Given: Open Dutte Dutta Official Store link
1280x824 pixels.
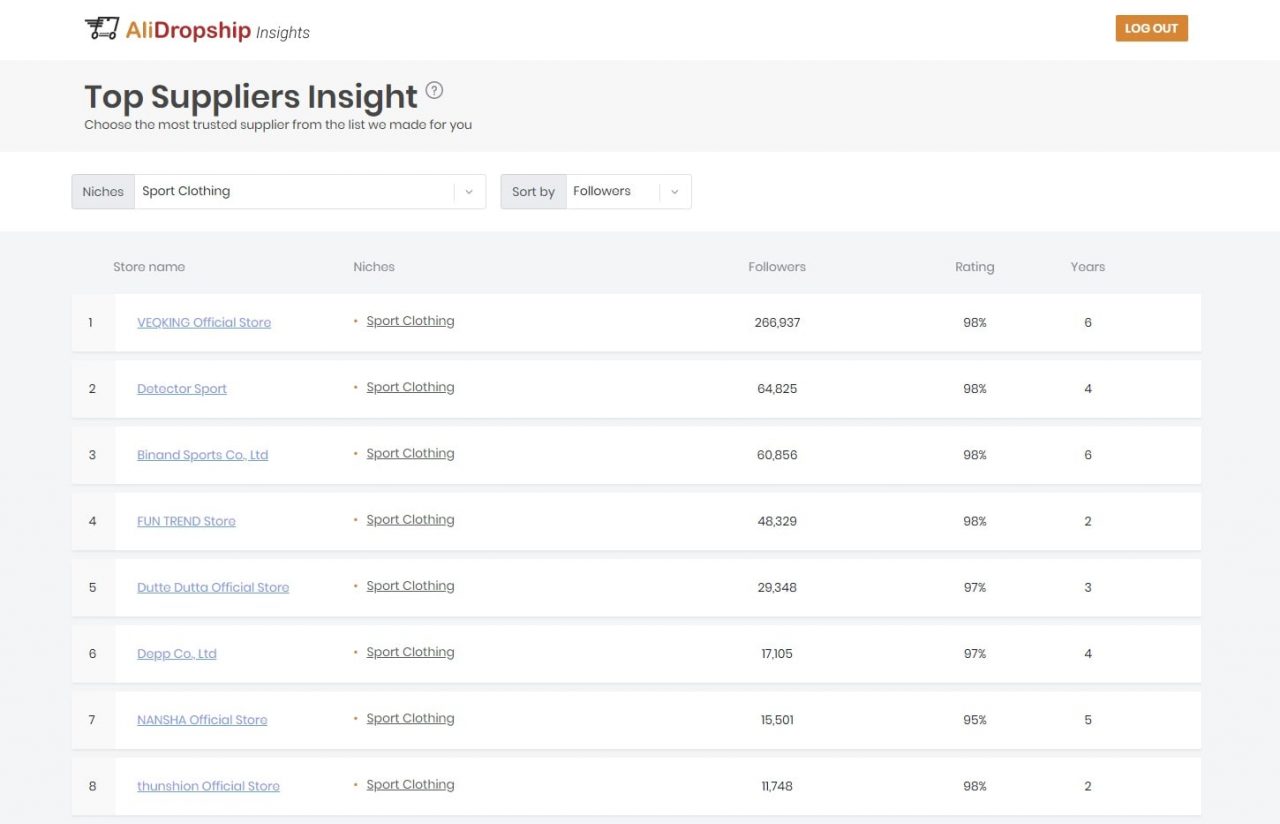Looking at the screenshot, I should tap(213, 588).
